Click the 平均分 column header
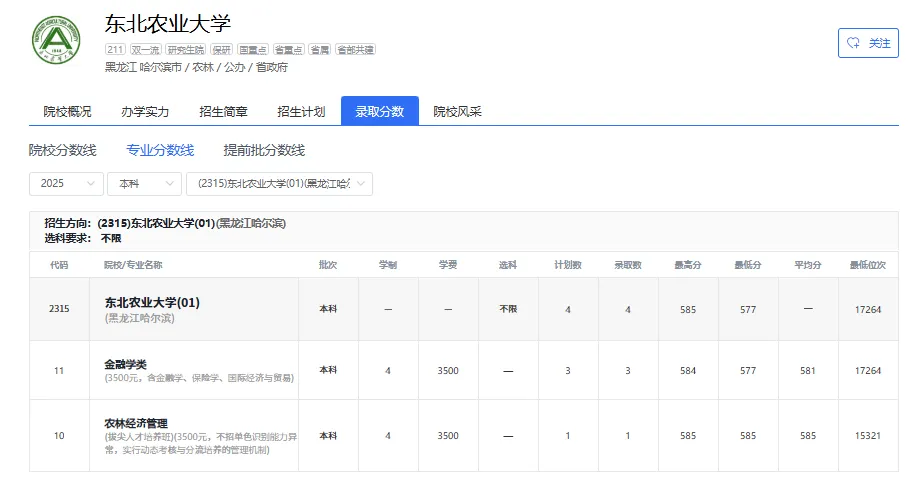Screen dimensions: 924x483 (808, 265)
